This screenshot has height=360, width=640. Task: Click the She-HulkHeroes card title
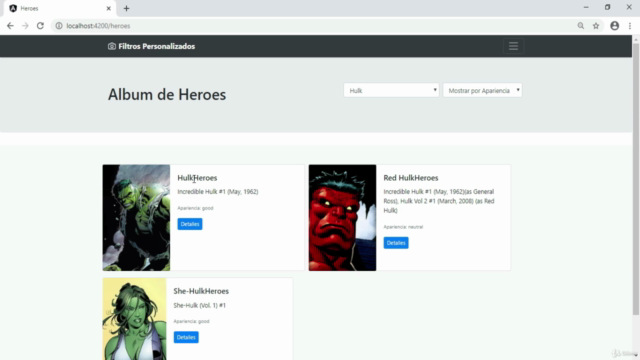coord(201,291)
